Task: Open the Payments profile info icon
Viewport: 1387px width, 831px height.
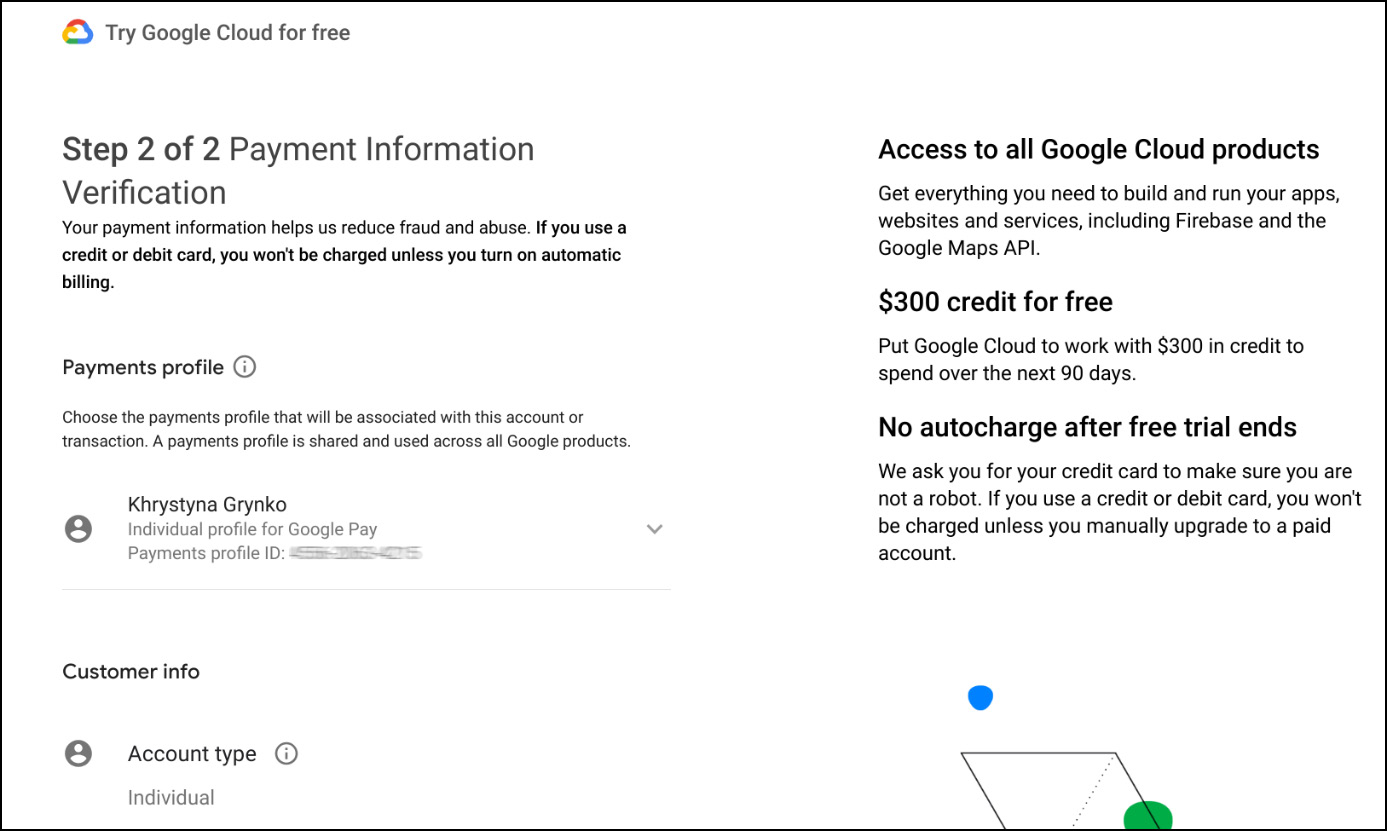Action: (244, 367)
